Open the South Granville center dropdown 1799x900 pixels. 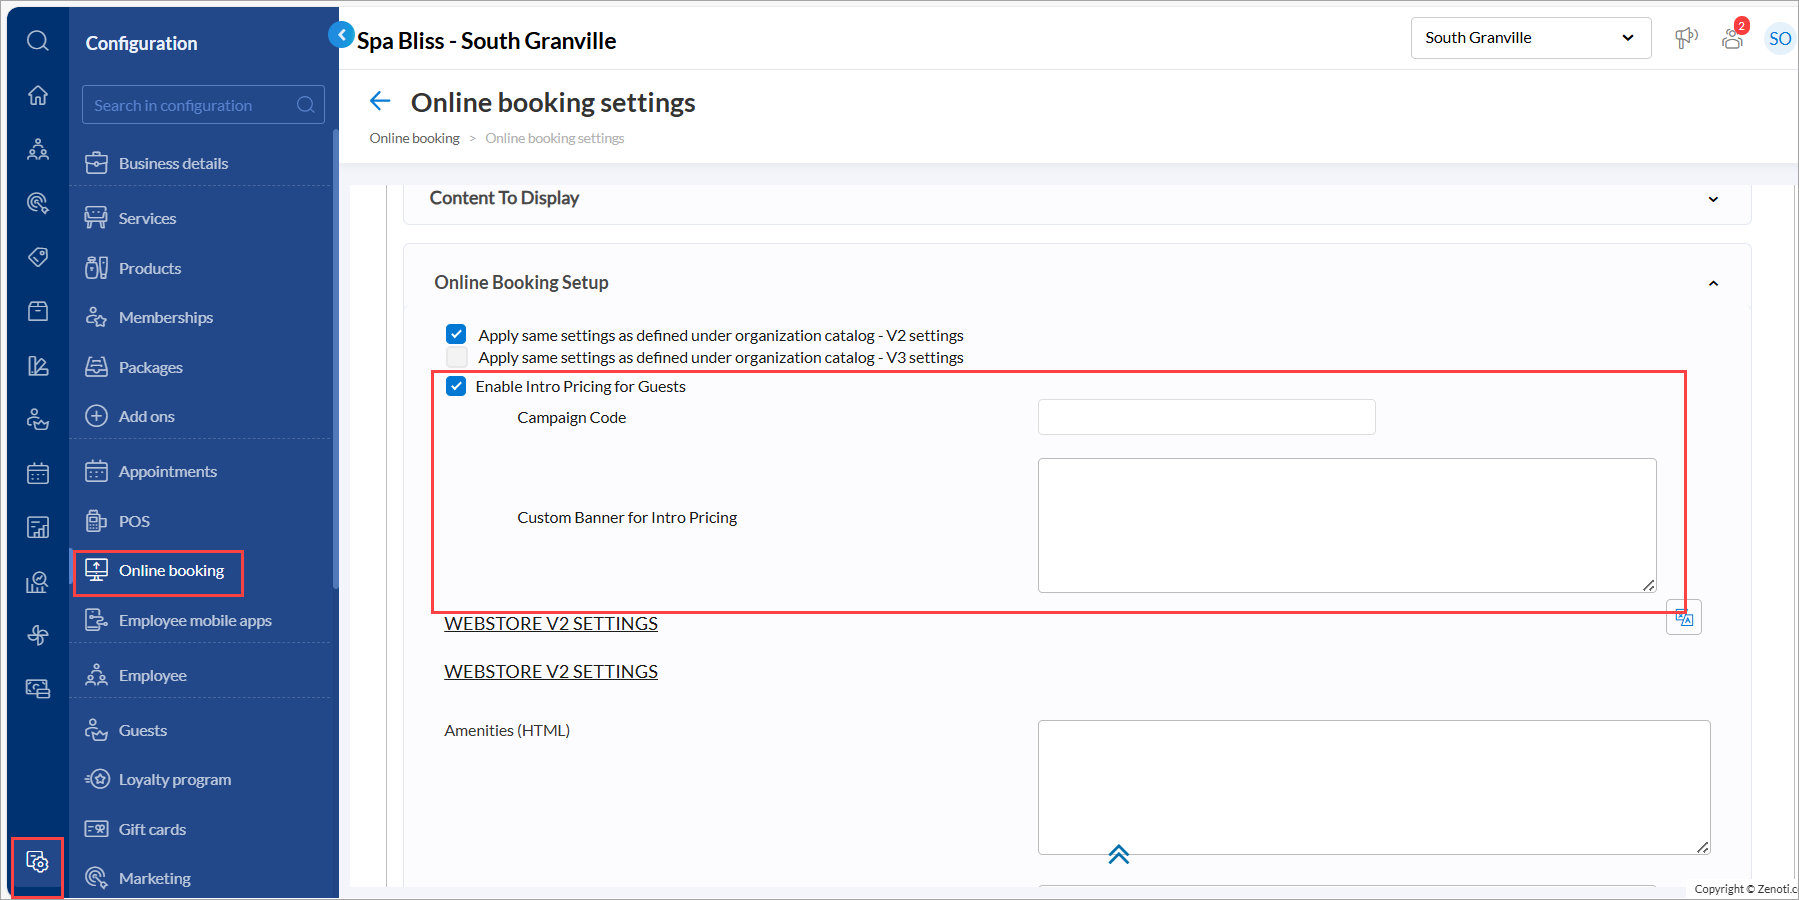(1531, 38)
